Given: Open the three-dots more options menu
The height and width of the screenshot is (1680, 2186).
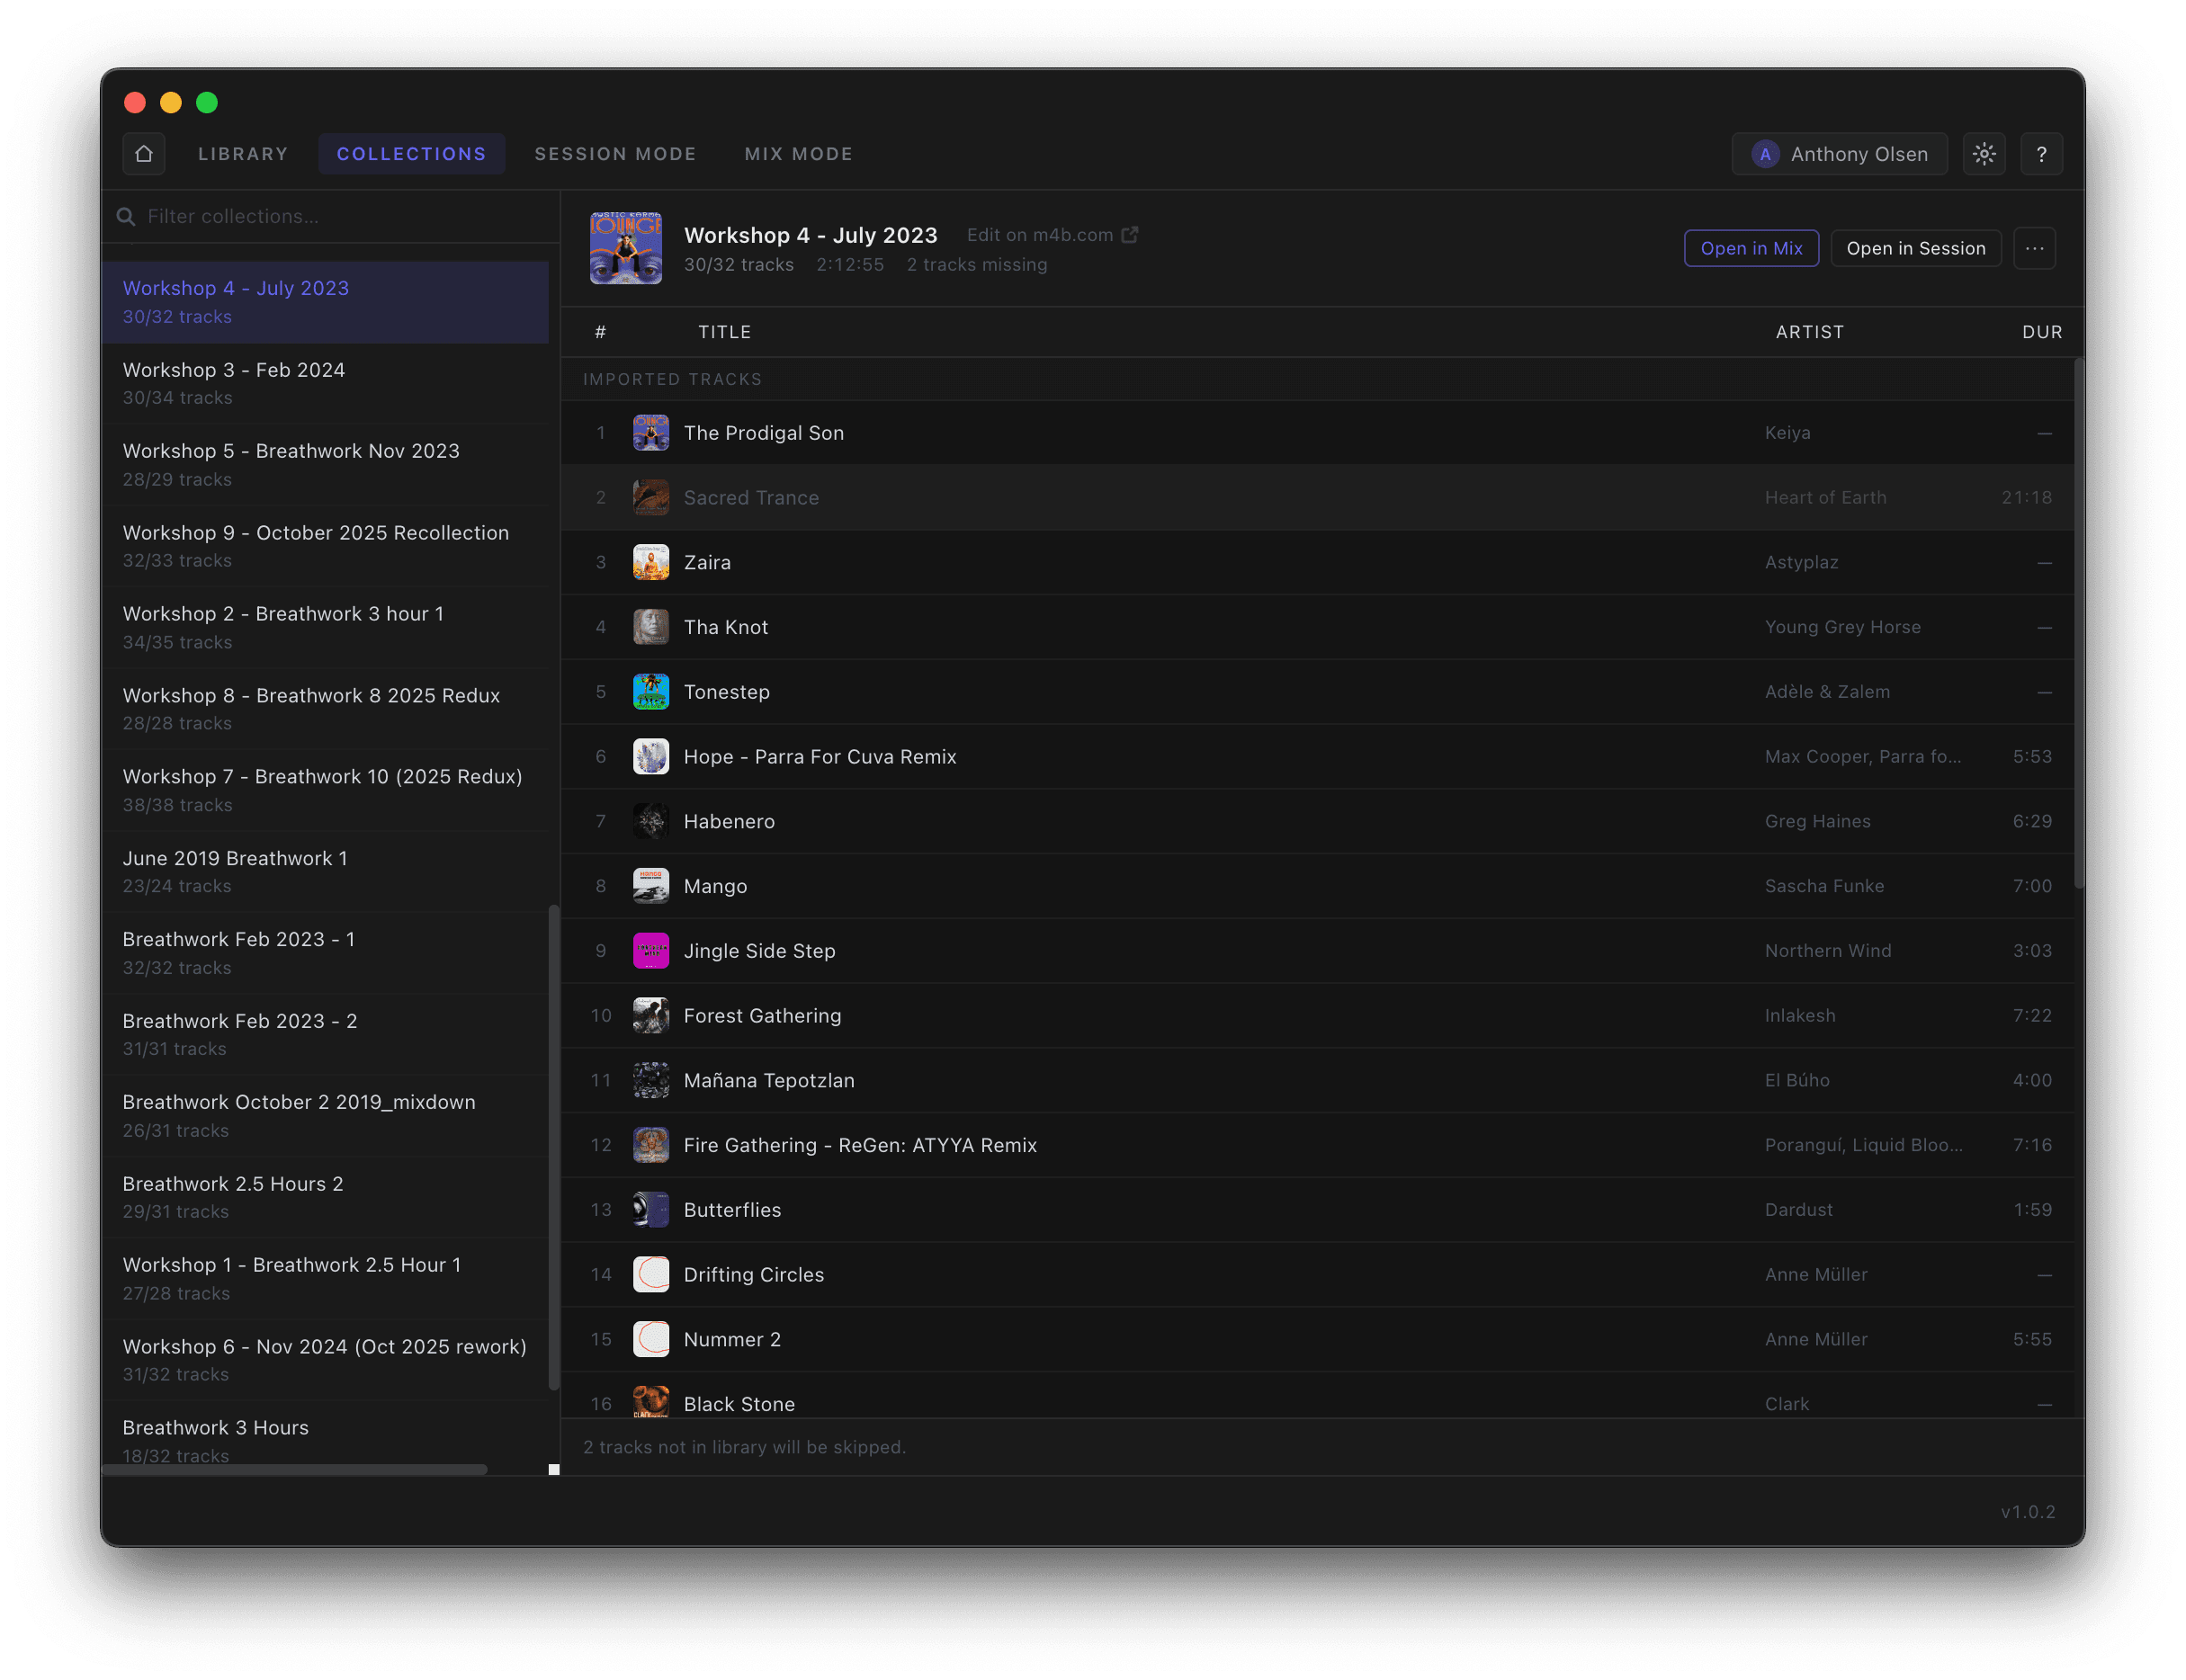Looking at the screenshot, I should [x=2034, y=248].
